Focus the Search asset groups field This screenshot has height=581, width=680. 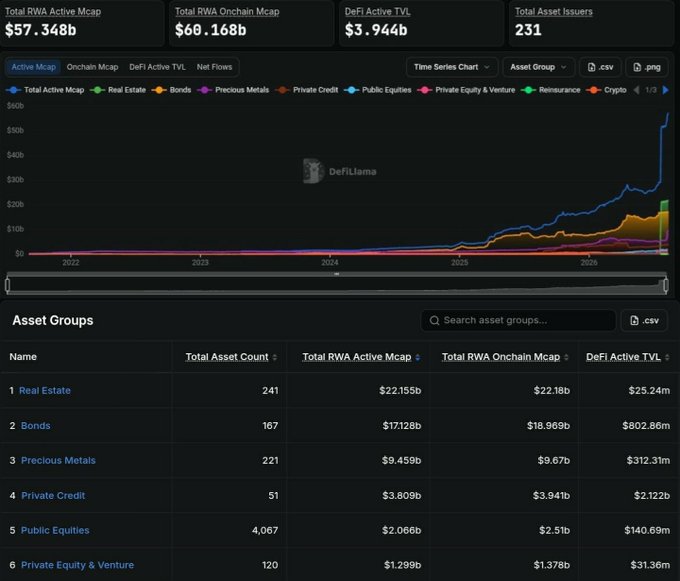coord(518,320)
